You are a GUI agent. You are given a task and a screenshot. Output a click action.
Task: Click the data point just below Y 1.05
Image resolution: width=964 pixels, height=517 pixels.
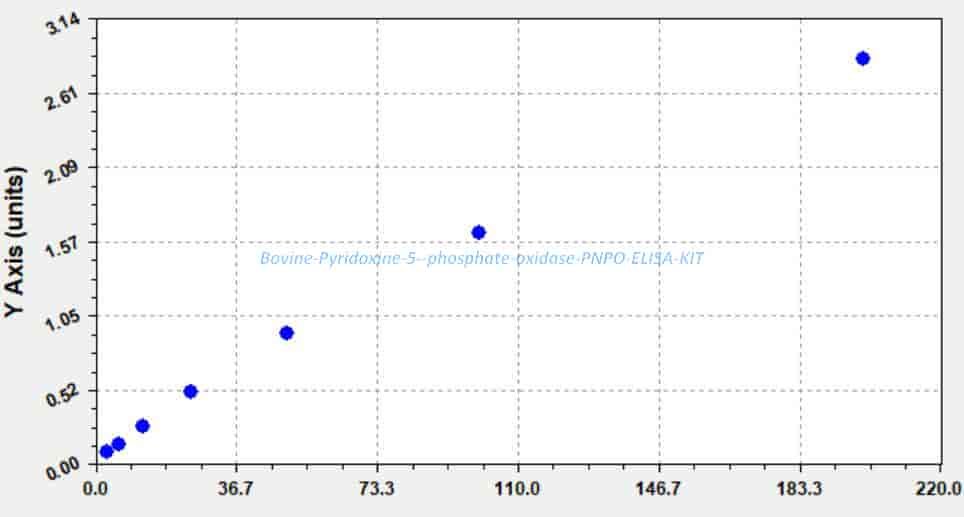[x=286, y=333]
